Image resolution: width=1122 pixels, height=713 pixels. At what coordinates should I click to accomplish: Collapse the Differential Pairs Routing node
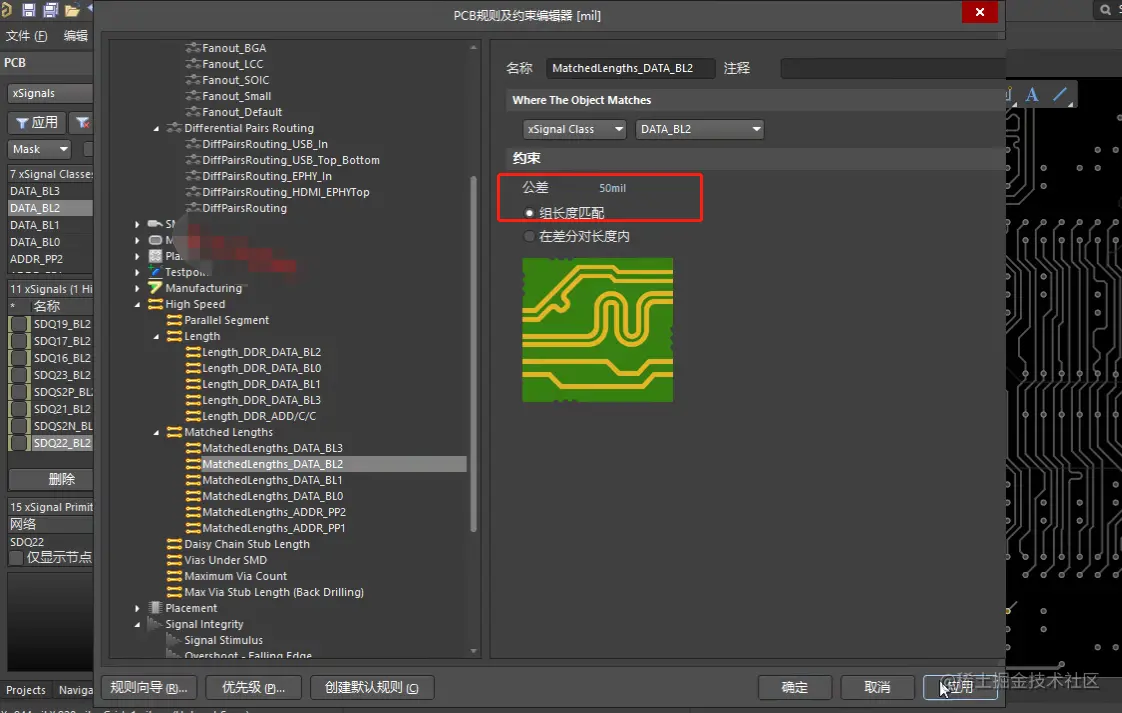coord(156,128)
